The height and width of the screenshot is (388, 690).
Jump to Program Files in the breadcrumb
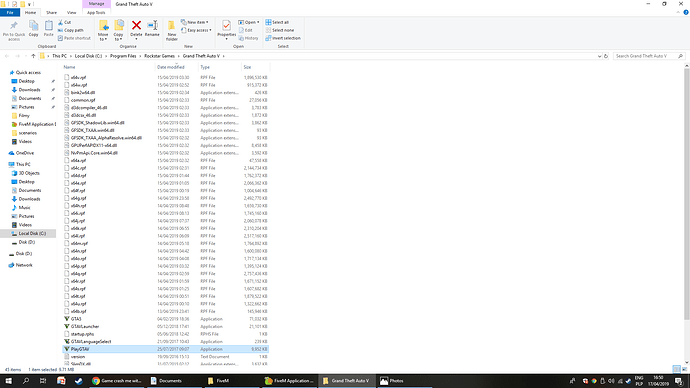pos(123,56)
